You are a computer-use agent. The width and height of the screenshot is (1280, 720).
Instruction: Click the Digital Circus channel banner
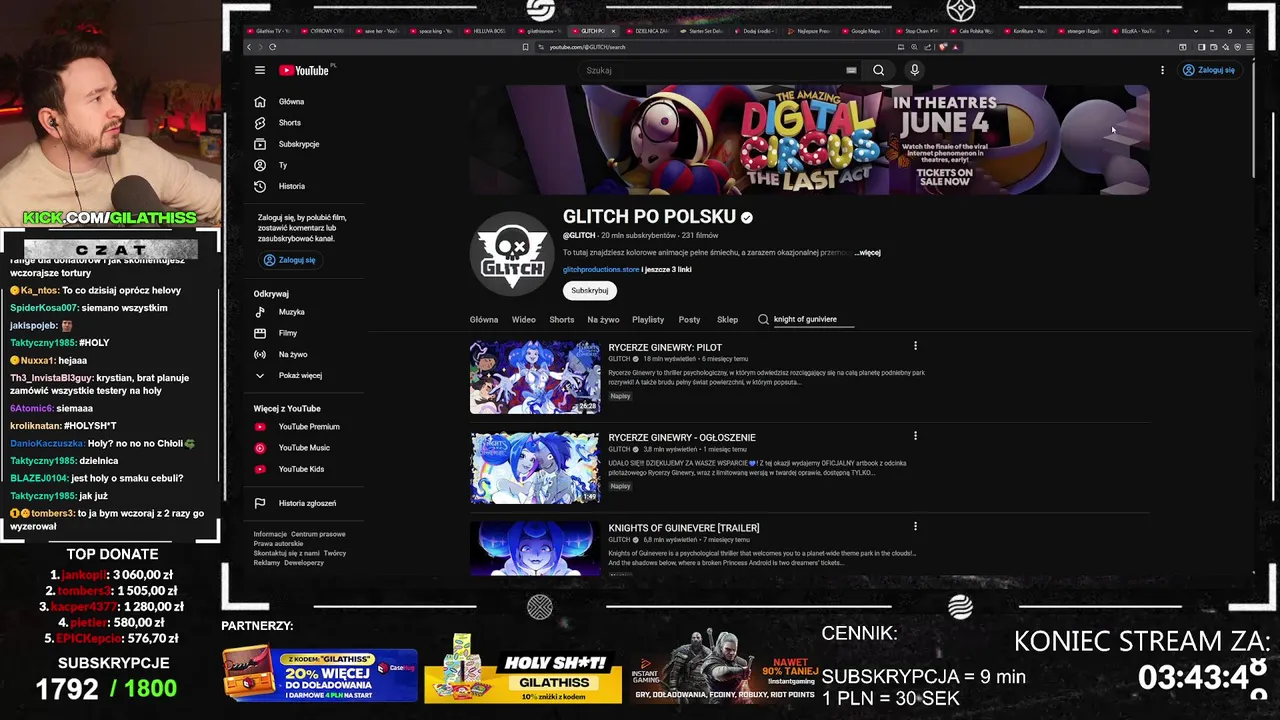click(809, 139)
